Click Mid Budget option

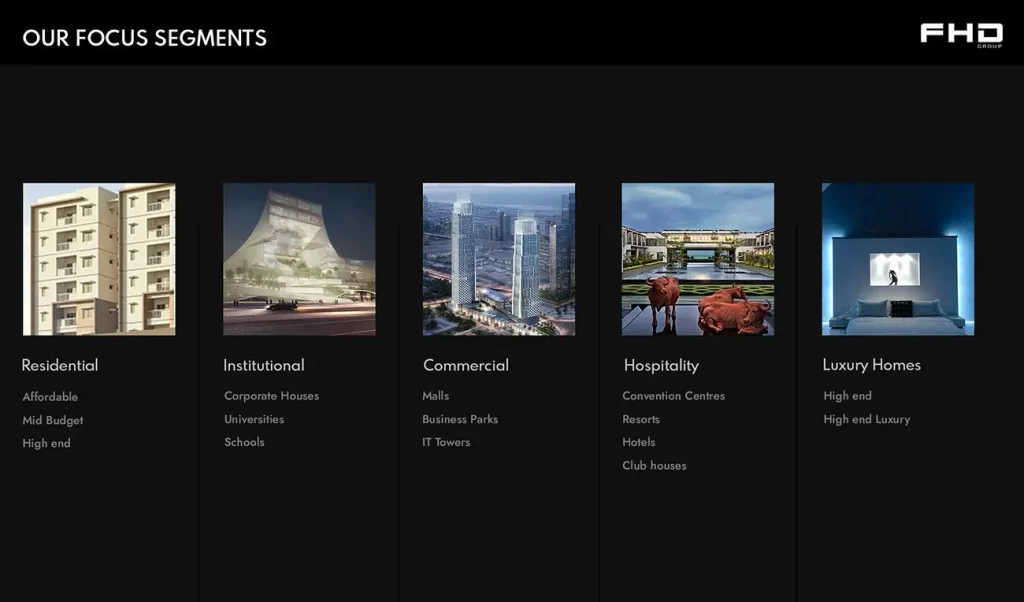[53, 420]
